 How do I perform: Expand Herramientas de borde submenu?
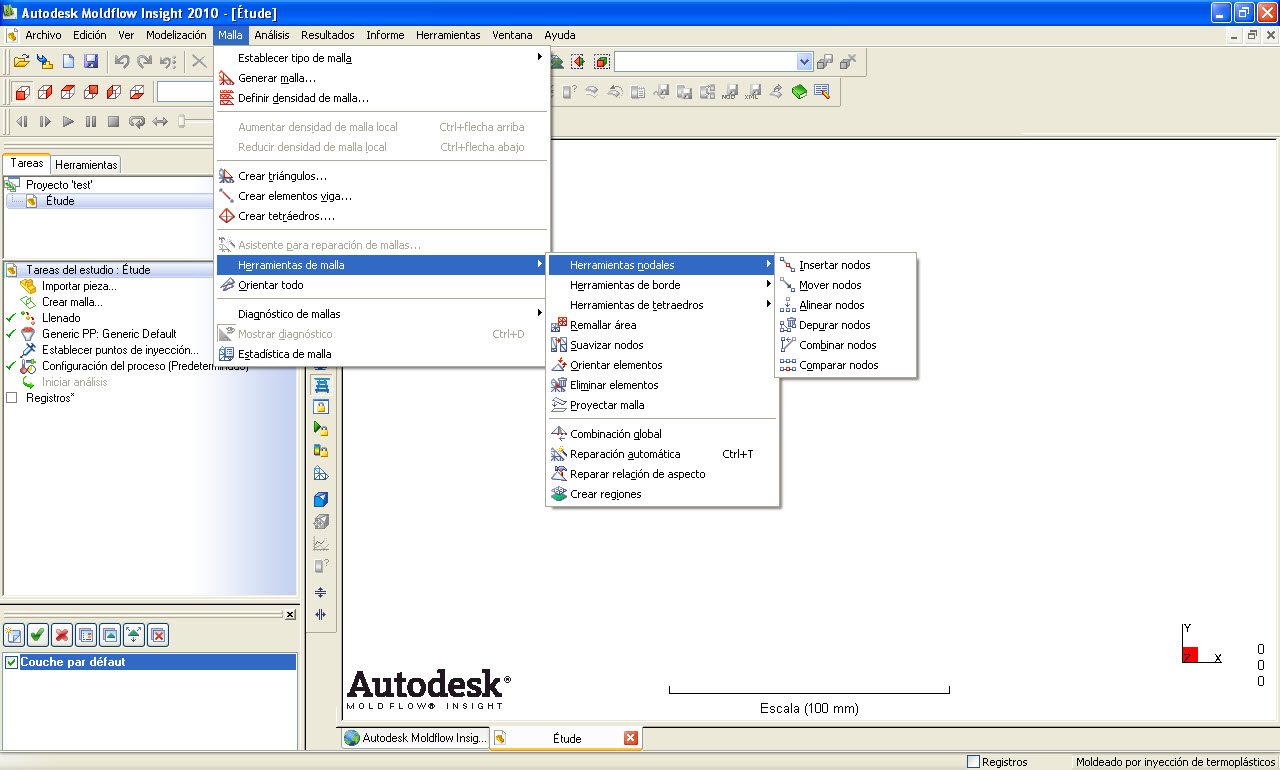point(662,285)
